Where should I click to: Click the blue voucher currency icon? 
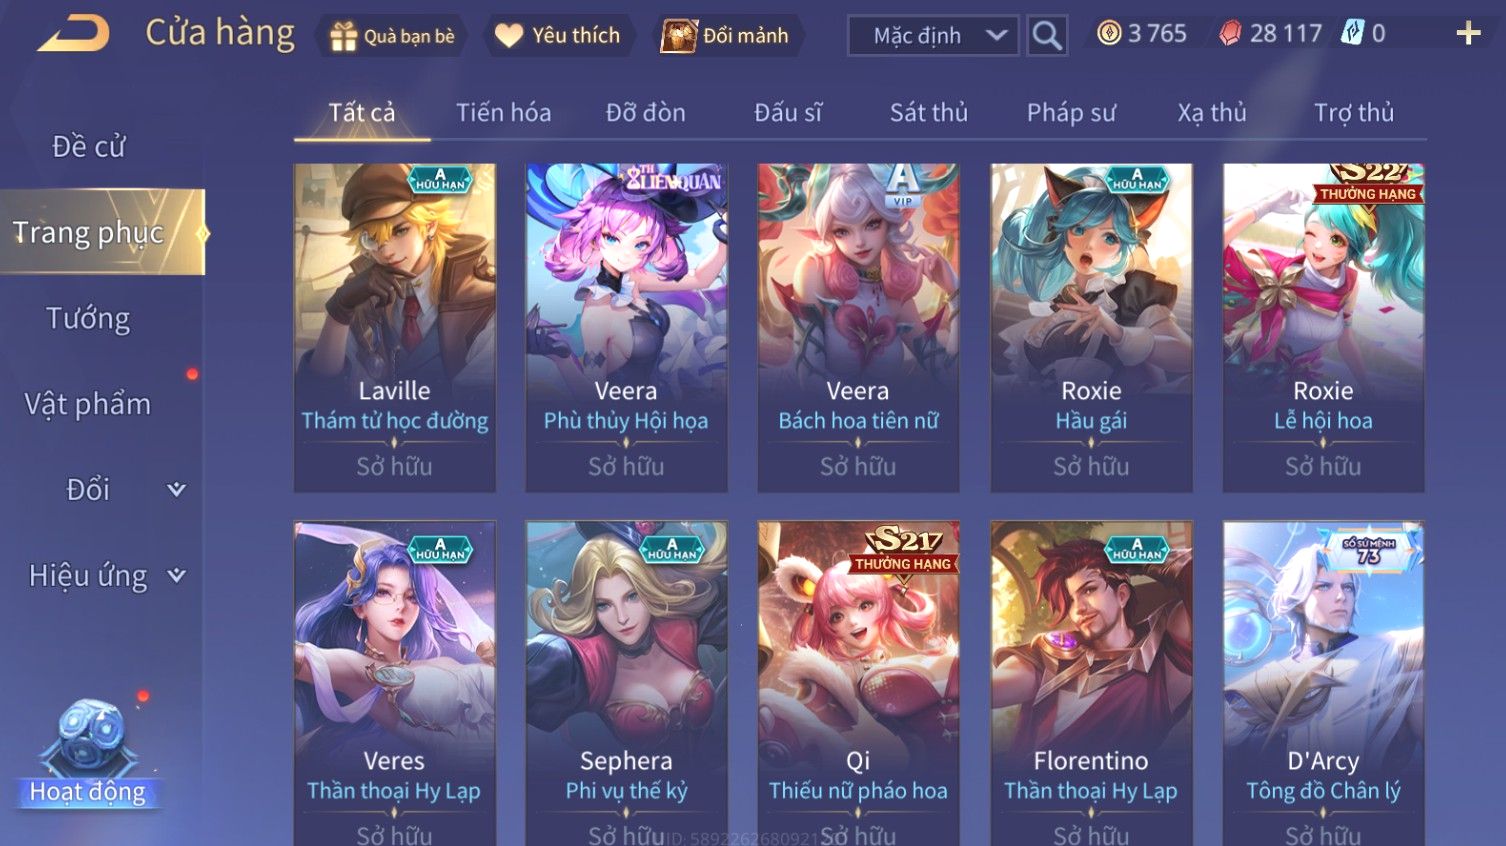(x=1352, y=33)
